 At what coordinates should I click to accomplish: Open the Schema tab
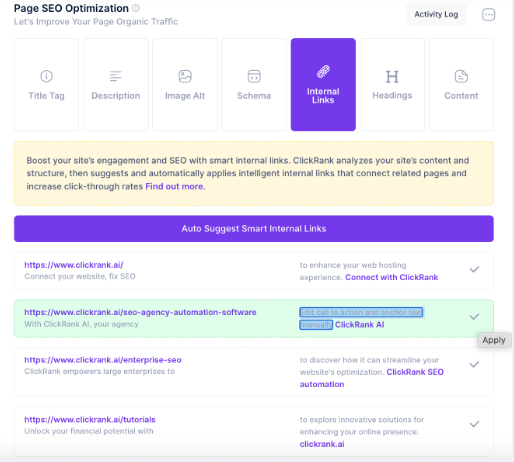(x=254, y=84)
